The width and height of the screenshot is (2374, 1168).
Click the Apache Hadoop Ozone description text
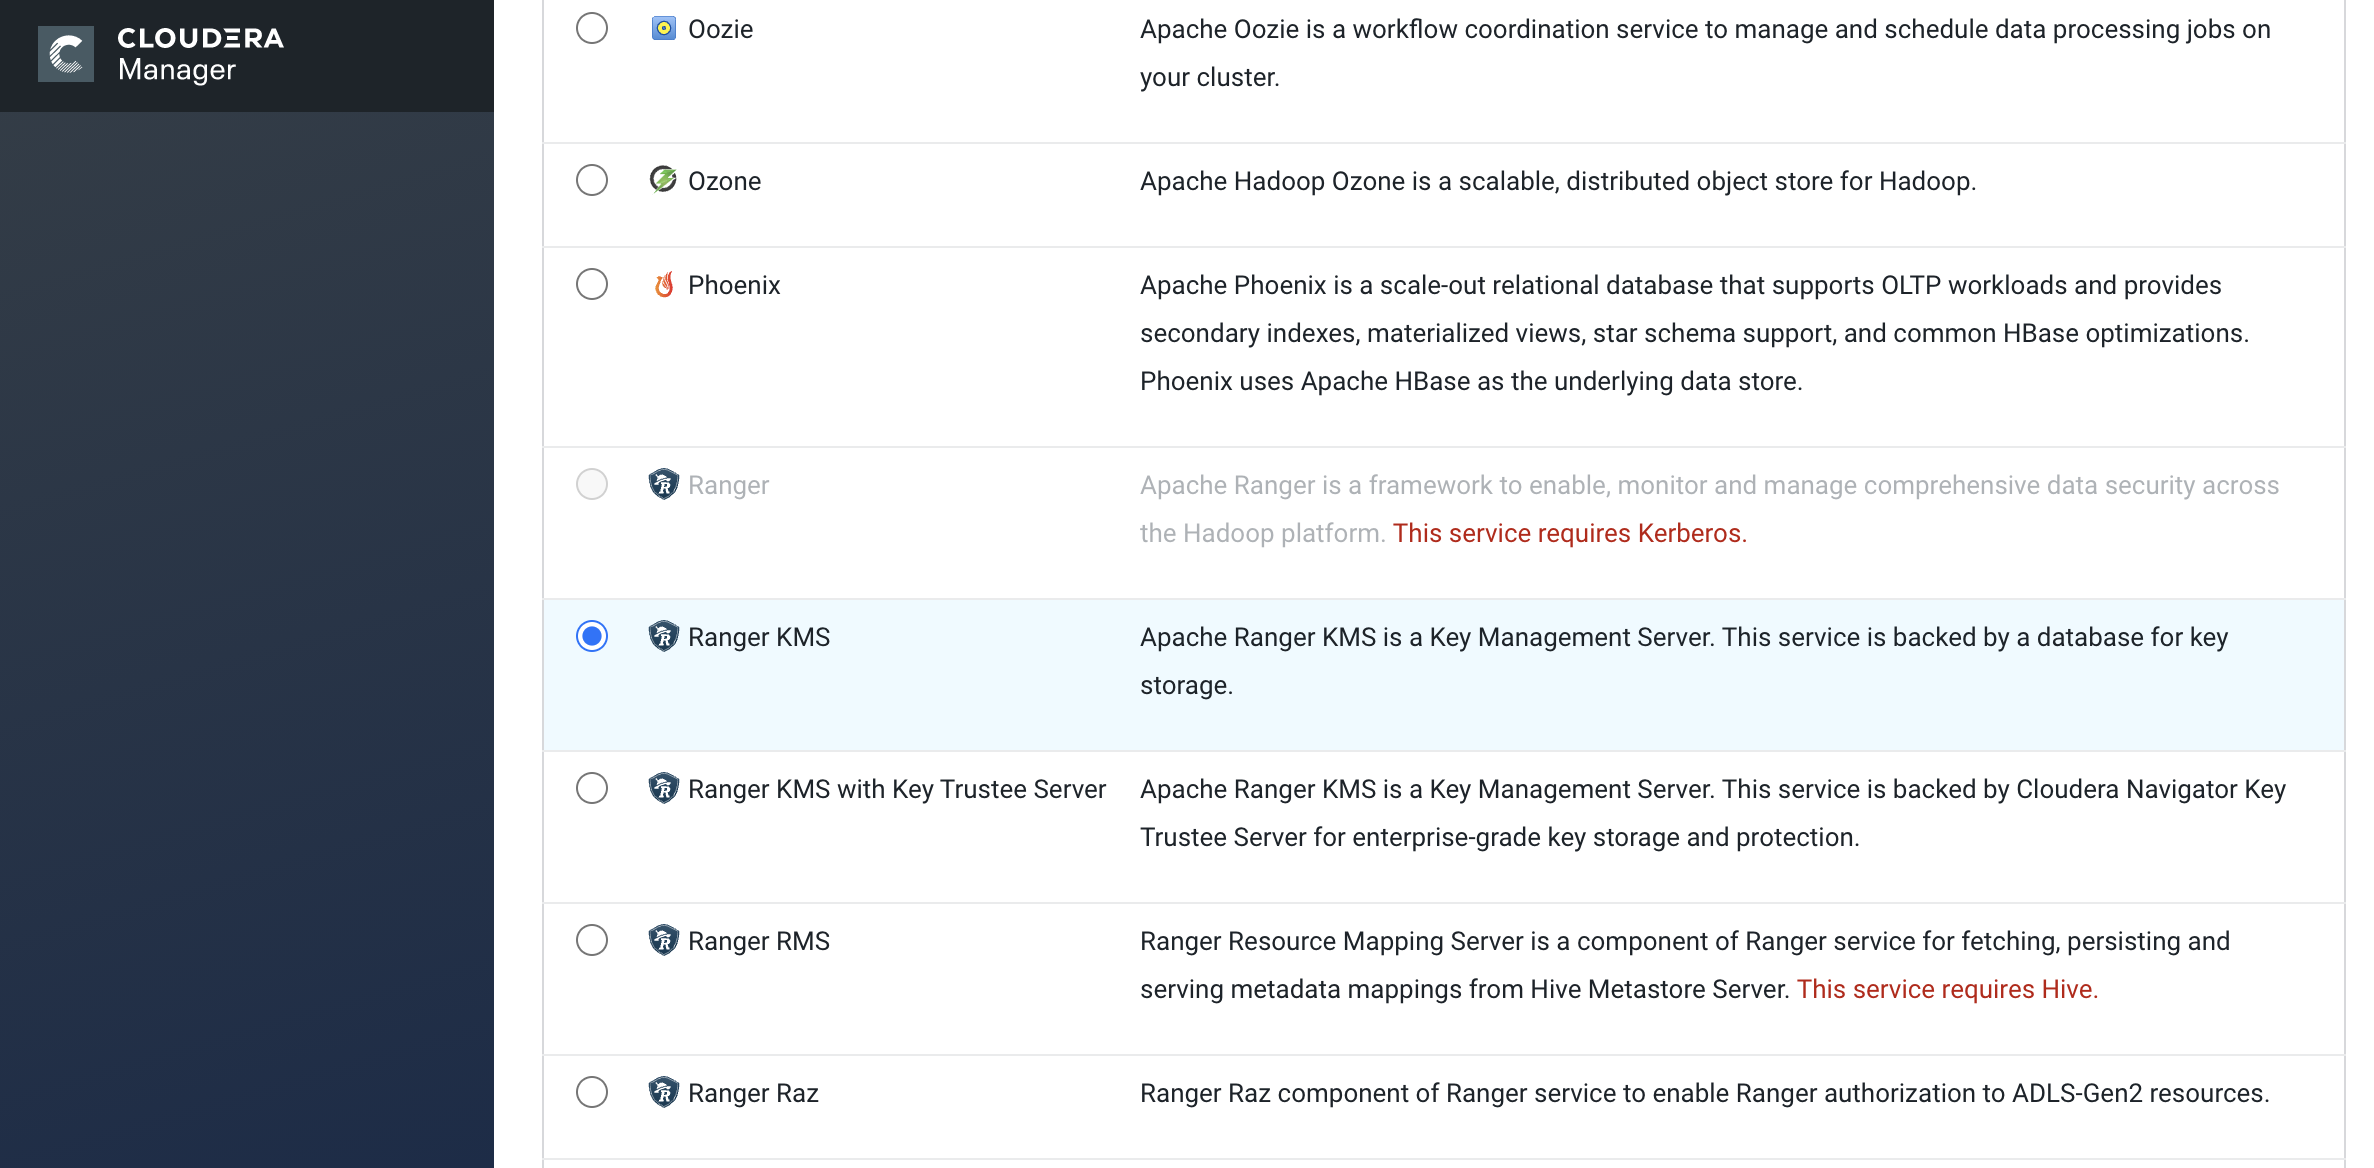1558,181
